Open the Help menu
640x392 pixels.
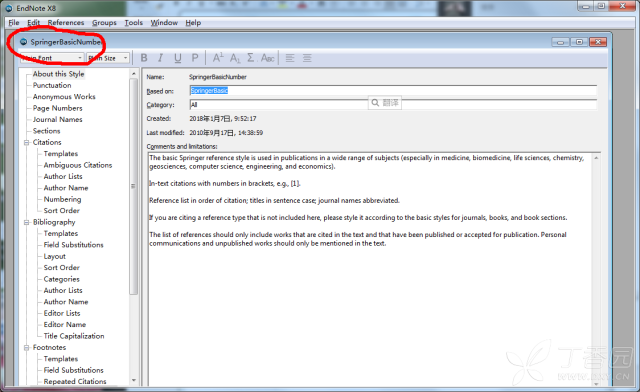[x=193, y=22]
